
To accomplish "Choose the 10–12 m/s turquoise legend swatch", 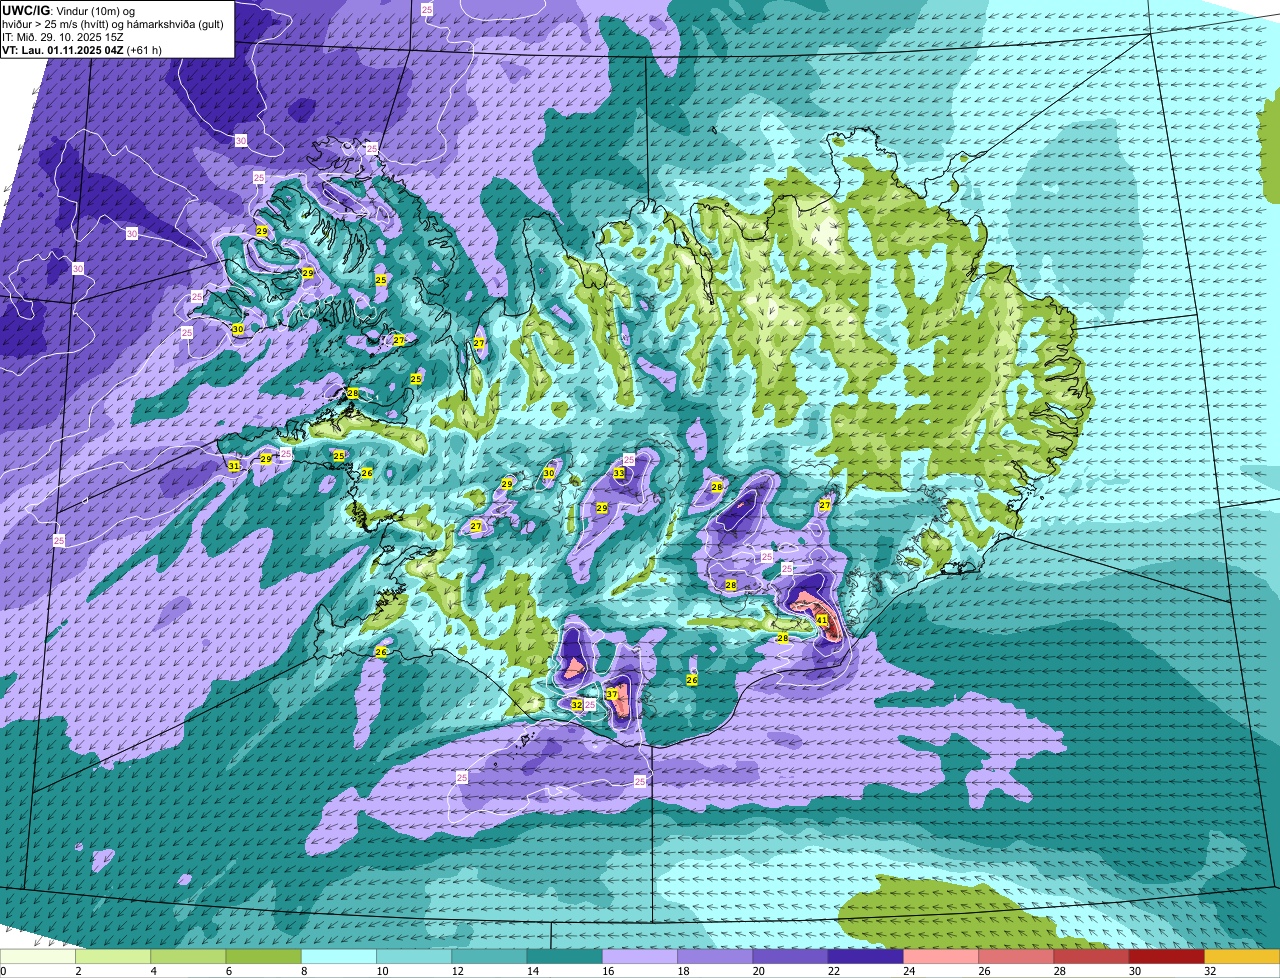I will click(x=414, y=956).
